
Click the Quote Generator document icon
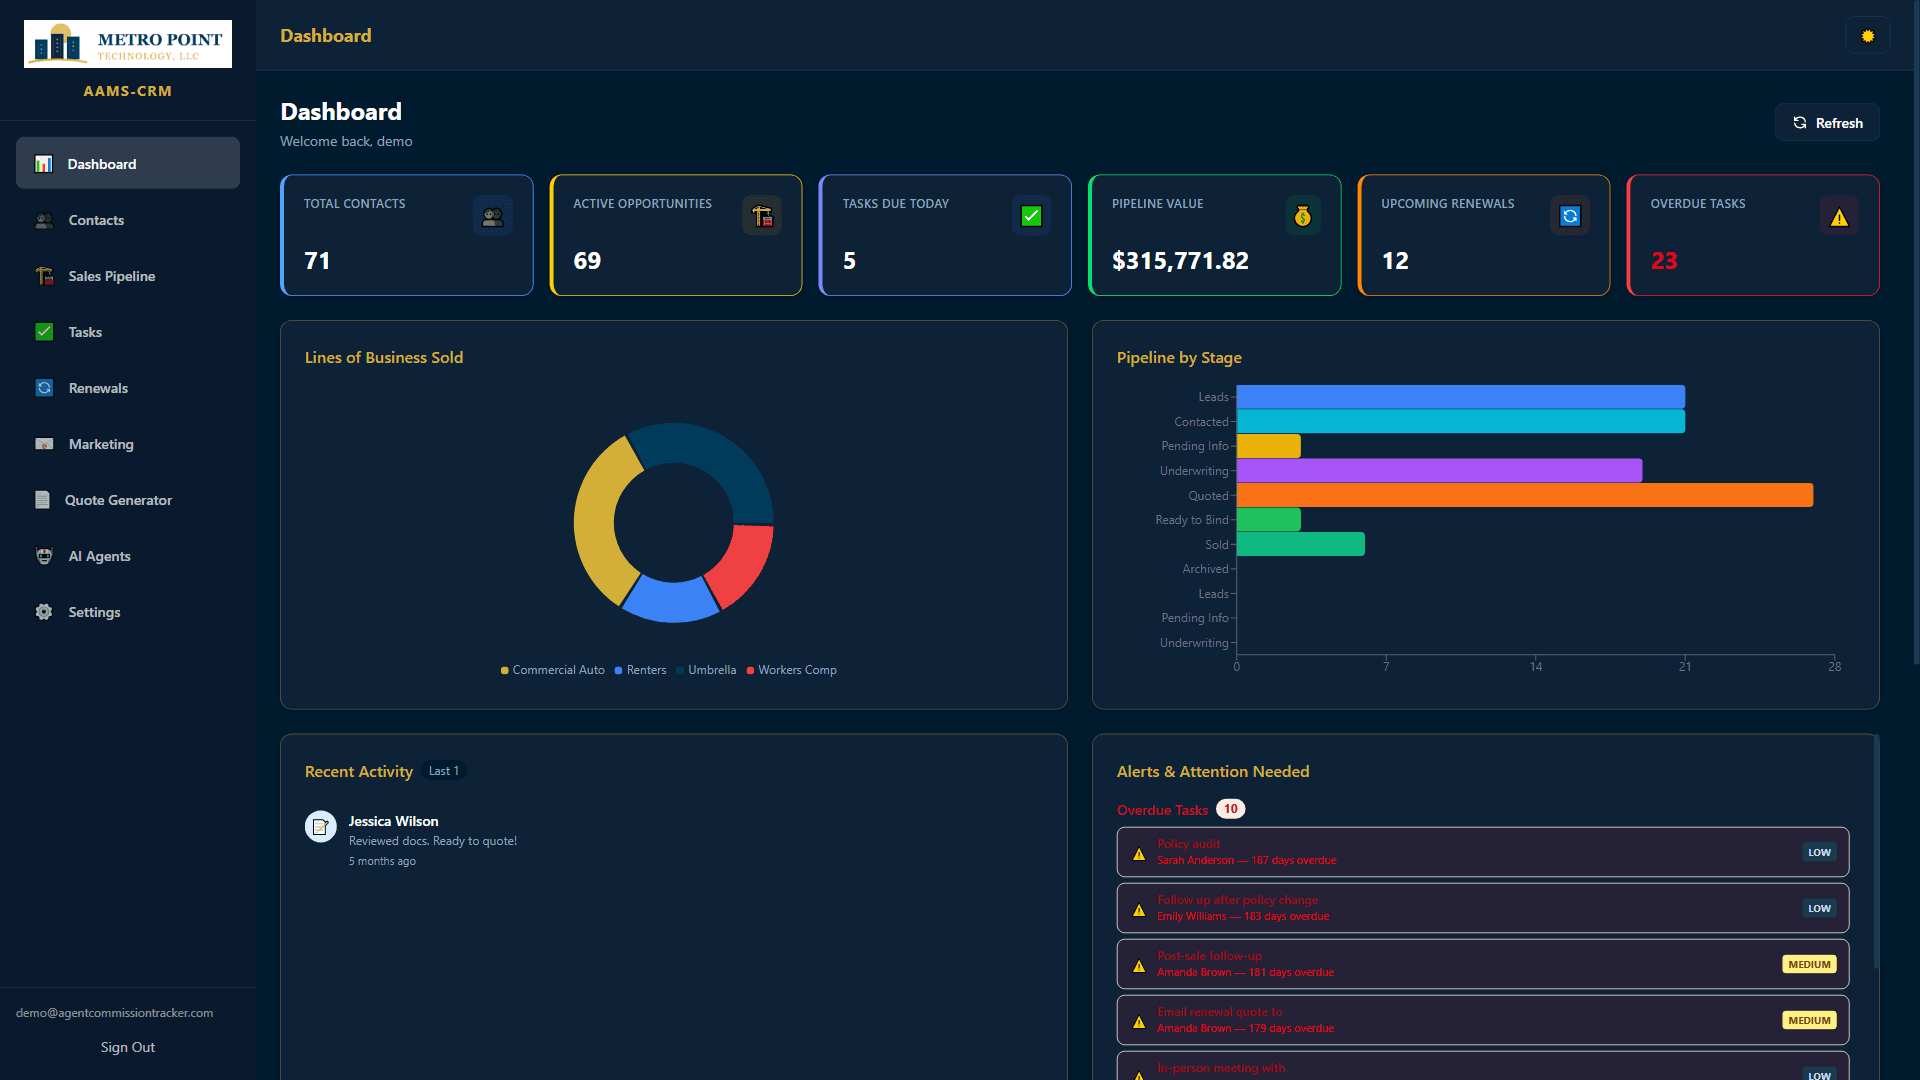click(x=44, y=500)
